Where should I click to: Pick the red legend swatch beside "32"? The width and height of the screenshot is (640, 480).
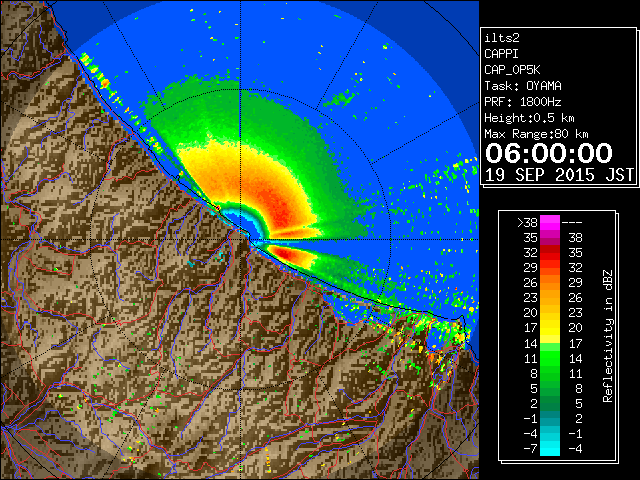[550, 253]
